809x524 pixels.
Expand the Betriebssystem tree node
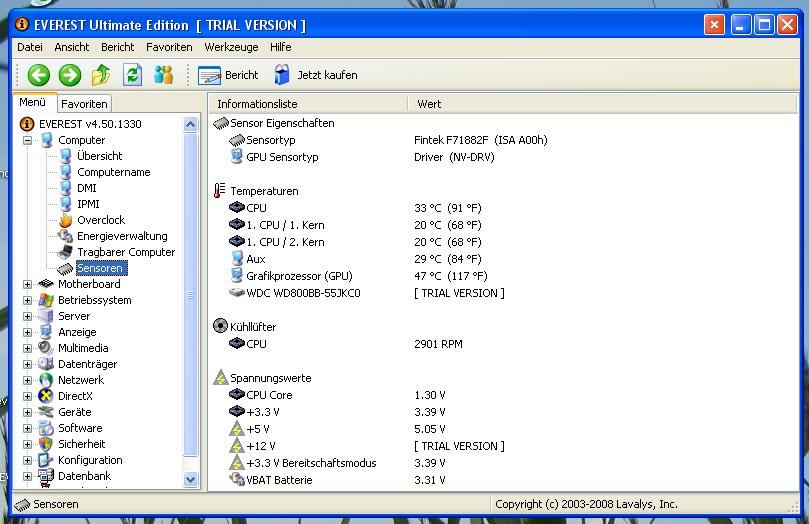tap(27, 300)
